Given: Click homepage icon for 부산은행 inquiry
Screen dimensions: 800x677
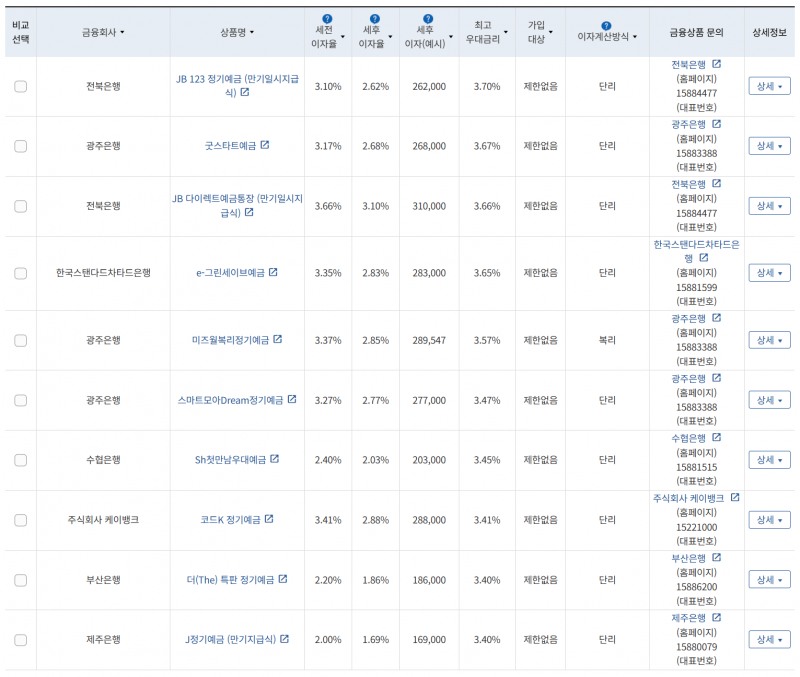Looking at the screenshot, I should click(716, 558).
